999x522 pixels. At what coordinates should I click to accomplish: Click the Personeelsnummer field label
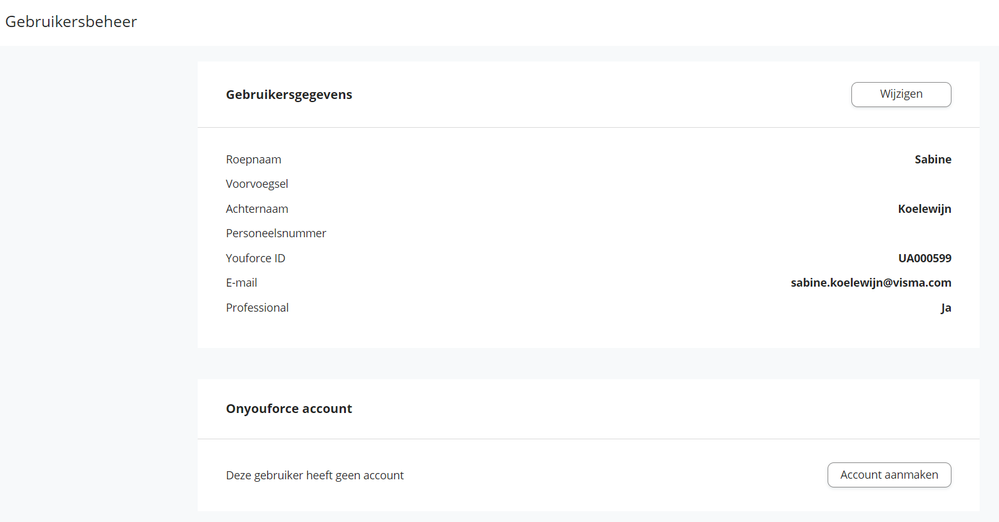[x=276, y=234]
